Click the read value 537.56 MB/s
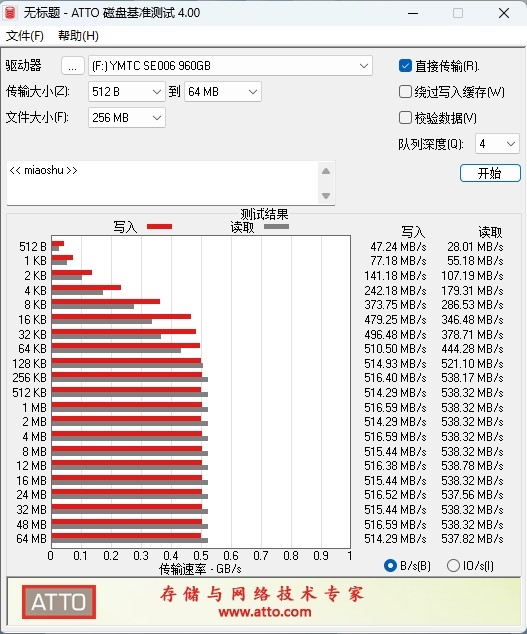527x634 pixels. (472, 495)
